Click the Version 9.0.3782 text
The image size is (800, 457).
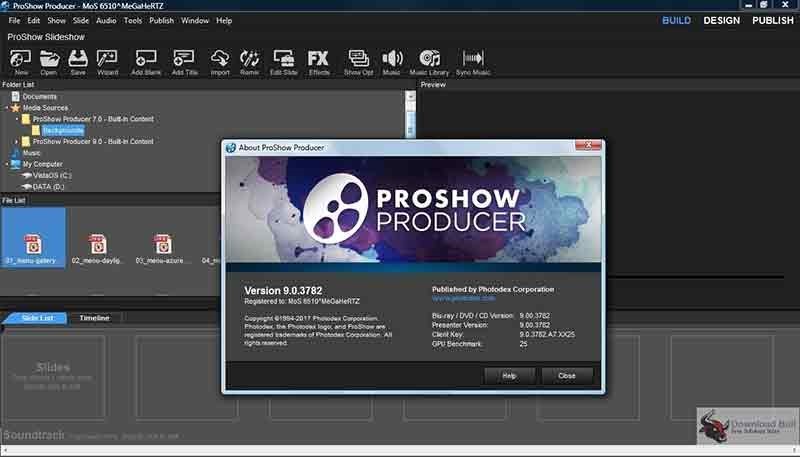coord(283,290)
